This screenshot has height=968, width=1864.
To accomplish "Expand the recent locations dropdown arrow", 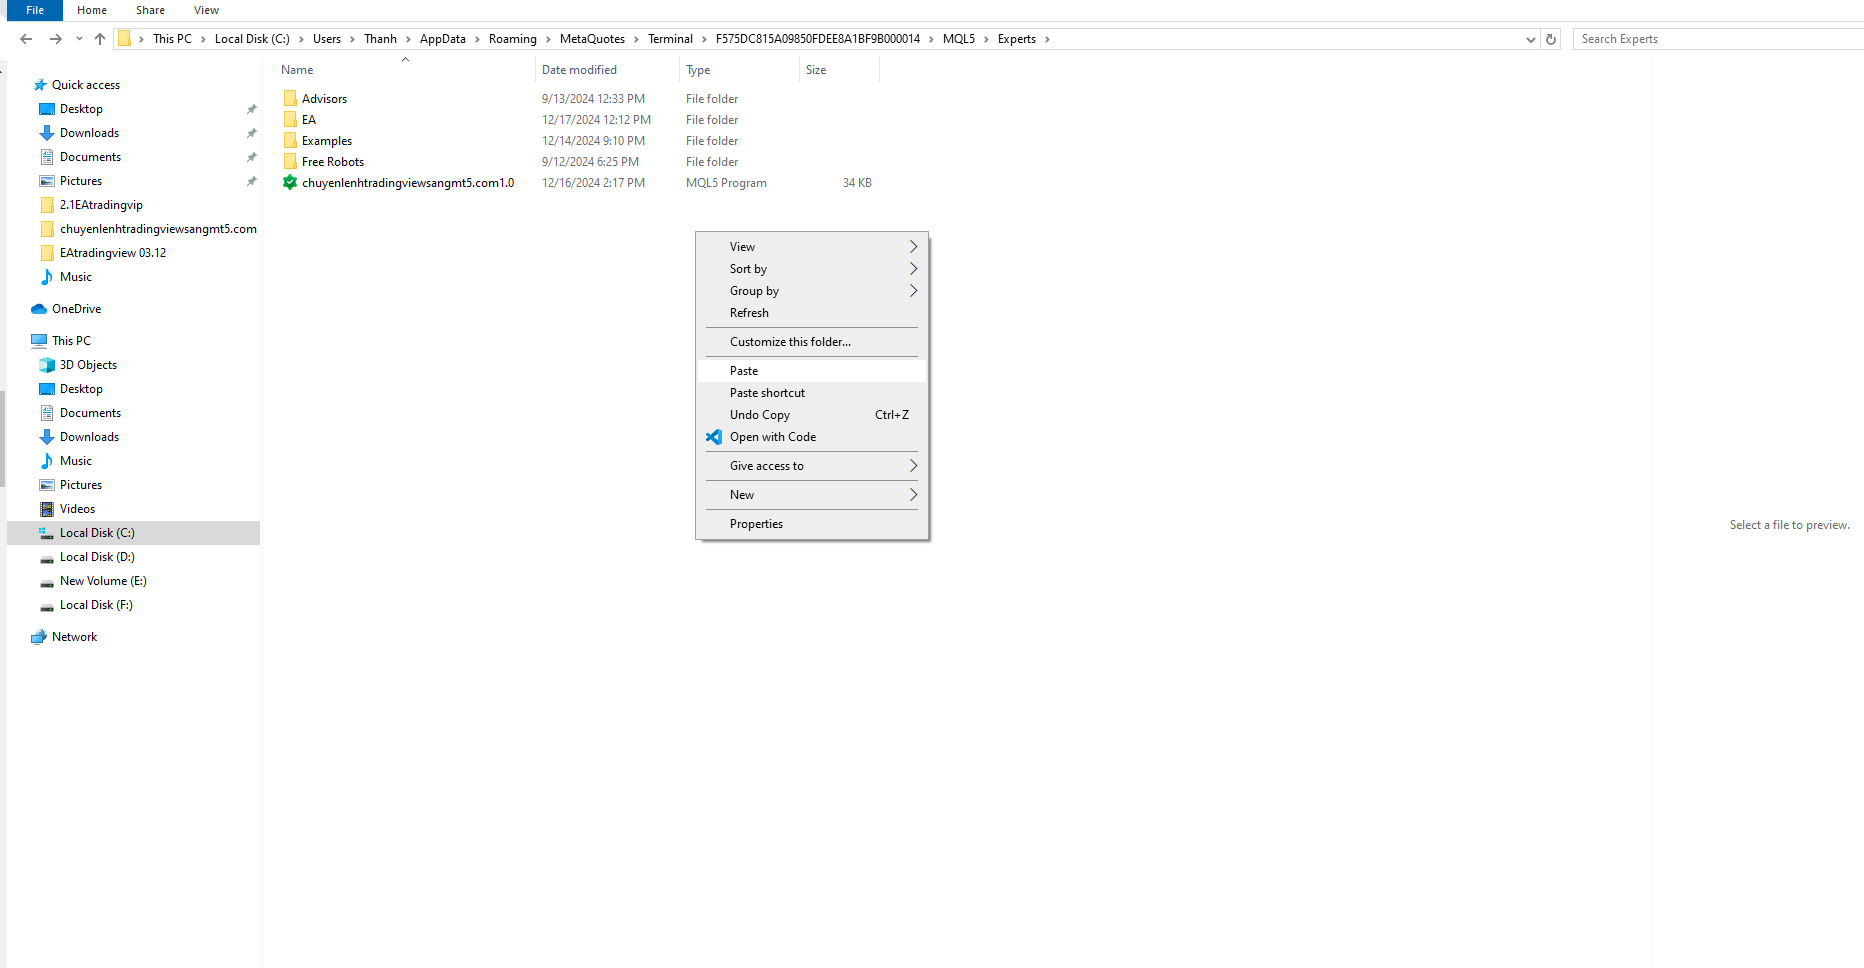I will coord(79,39).
